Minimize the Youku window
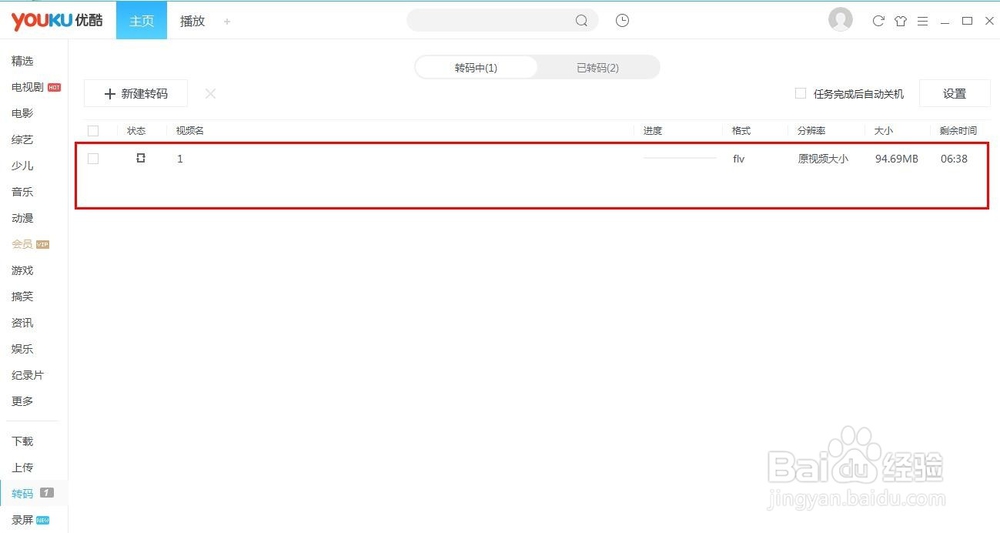 point(945,22)
